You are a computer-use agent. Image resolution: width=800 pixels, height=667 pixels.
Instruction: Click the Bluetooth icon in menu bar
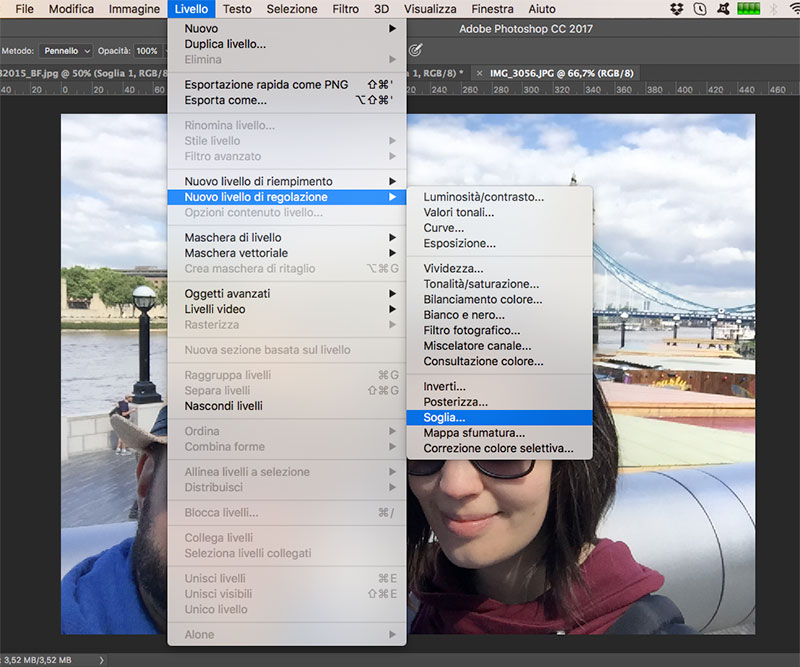(773, 9)
